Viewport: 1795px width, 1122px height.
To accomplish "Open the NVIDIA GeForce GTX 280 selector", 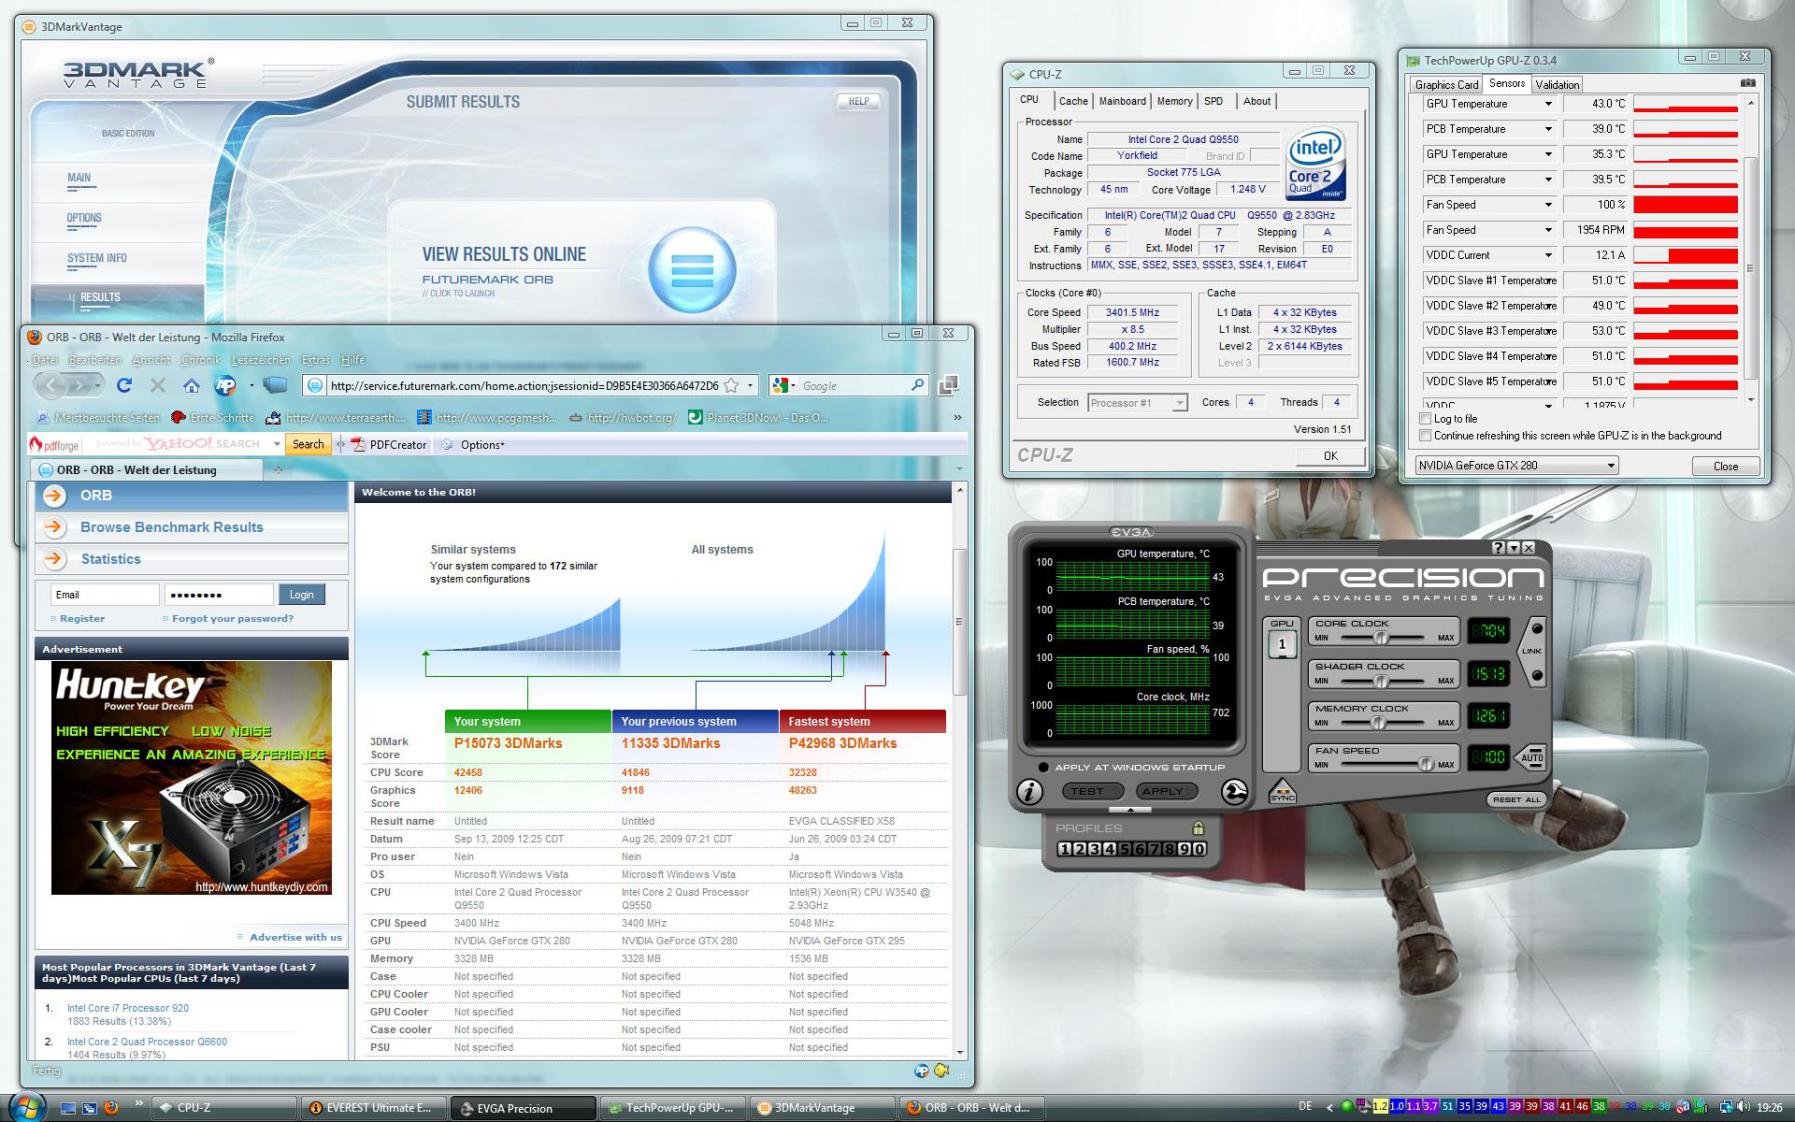I will coord(1516,465).
